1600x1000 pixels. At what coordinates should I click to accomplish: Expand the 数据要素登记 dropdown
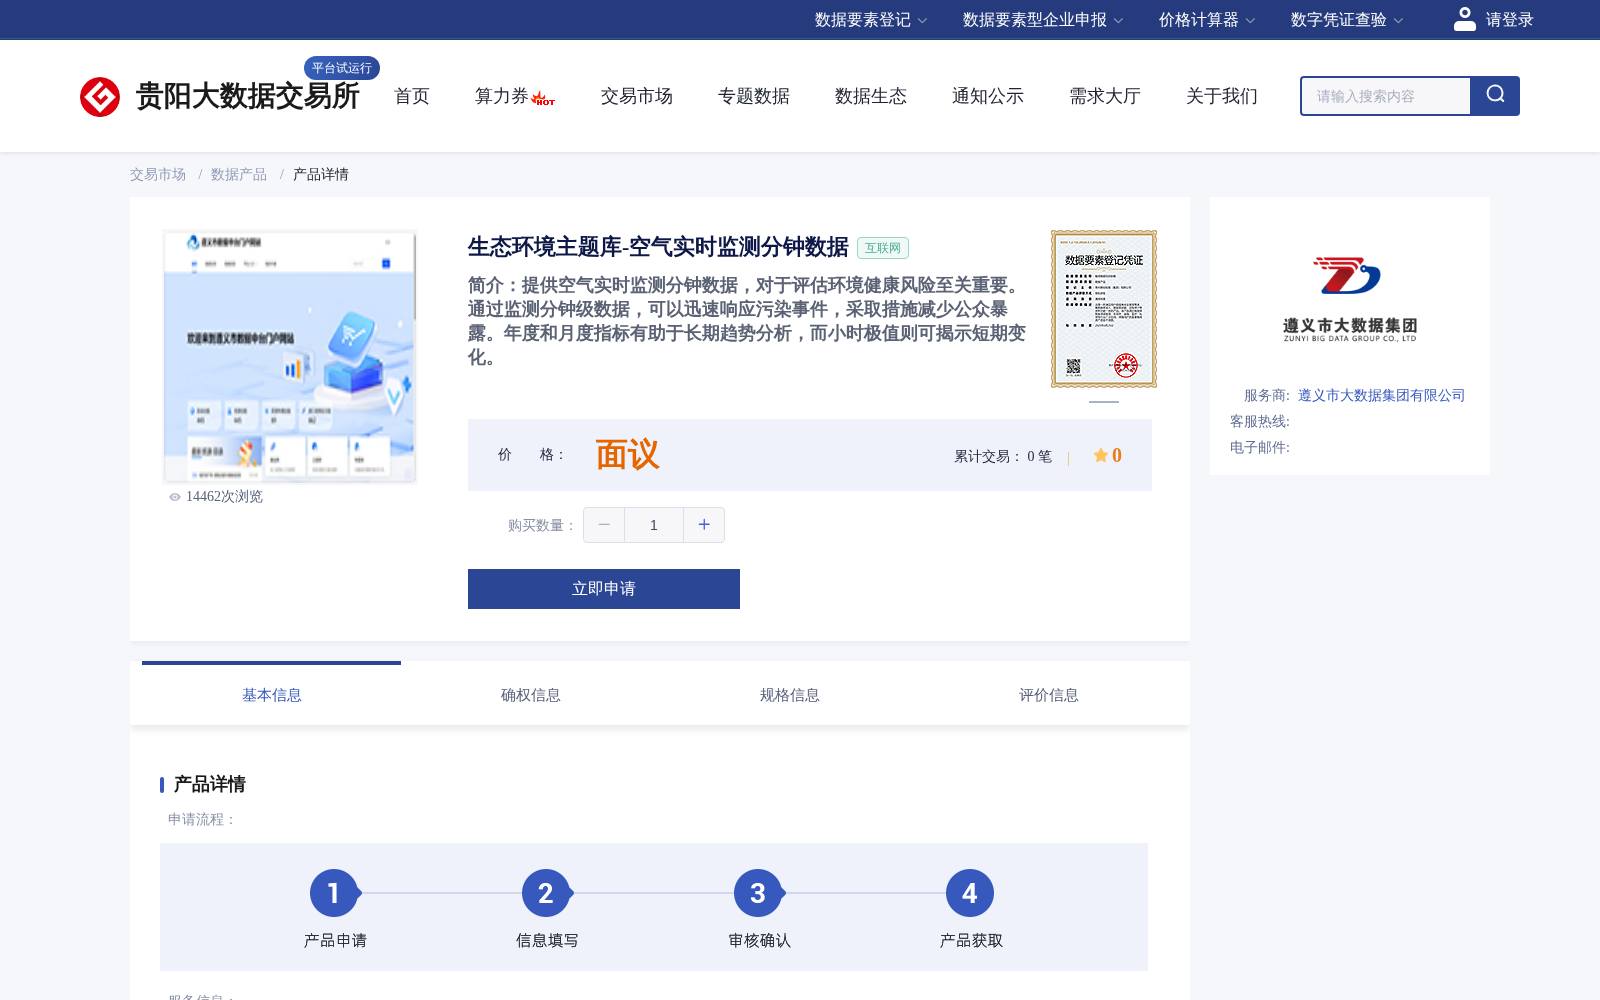pos(871,20)
